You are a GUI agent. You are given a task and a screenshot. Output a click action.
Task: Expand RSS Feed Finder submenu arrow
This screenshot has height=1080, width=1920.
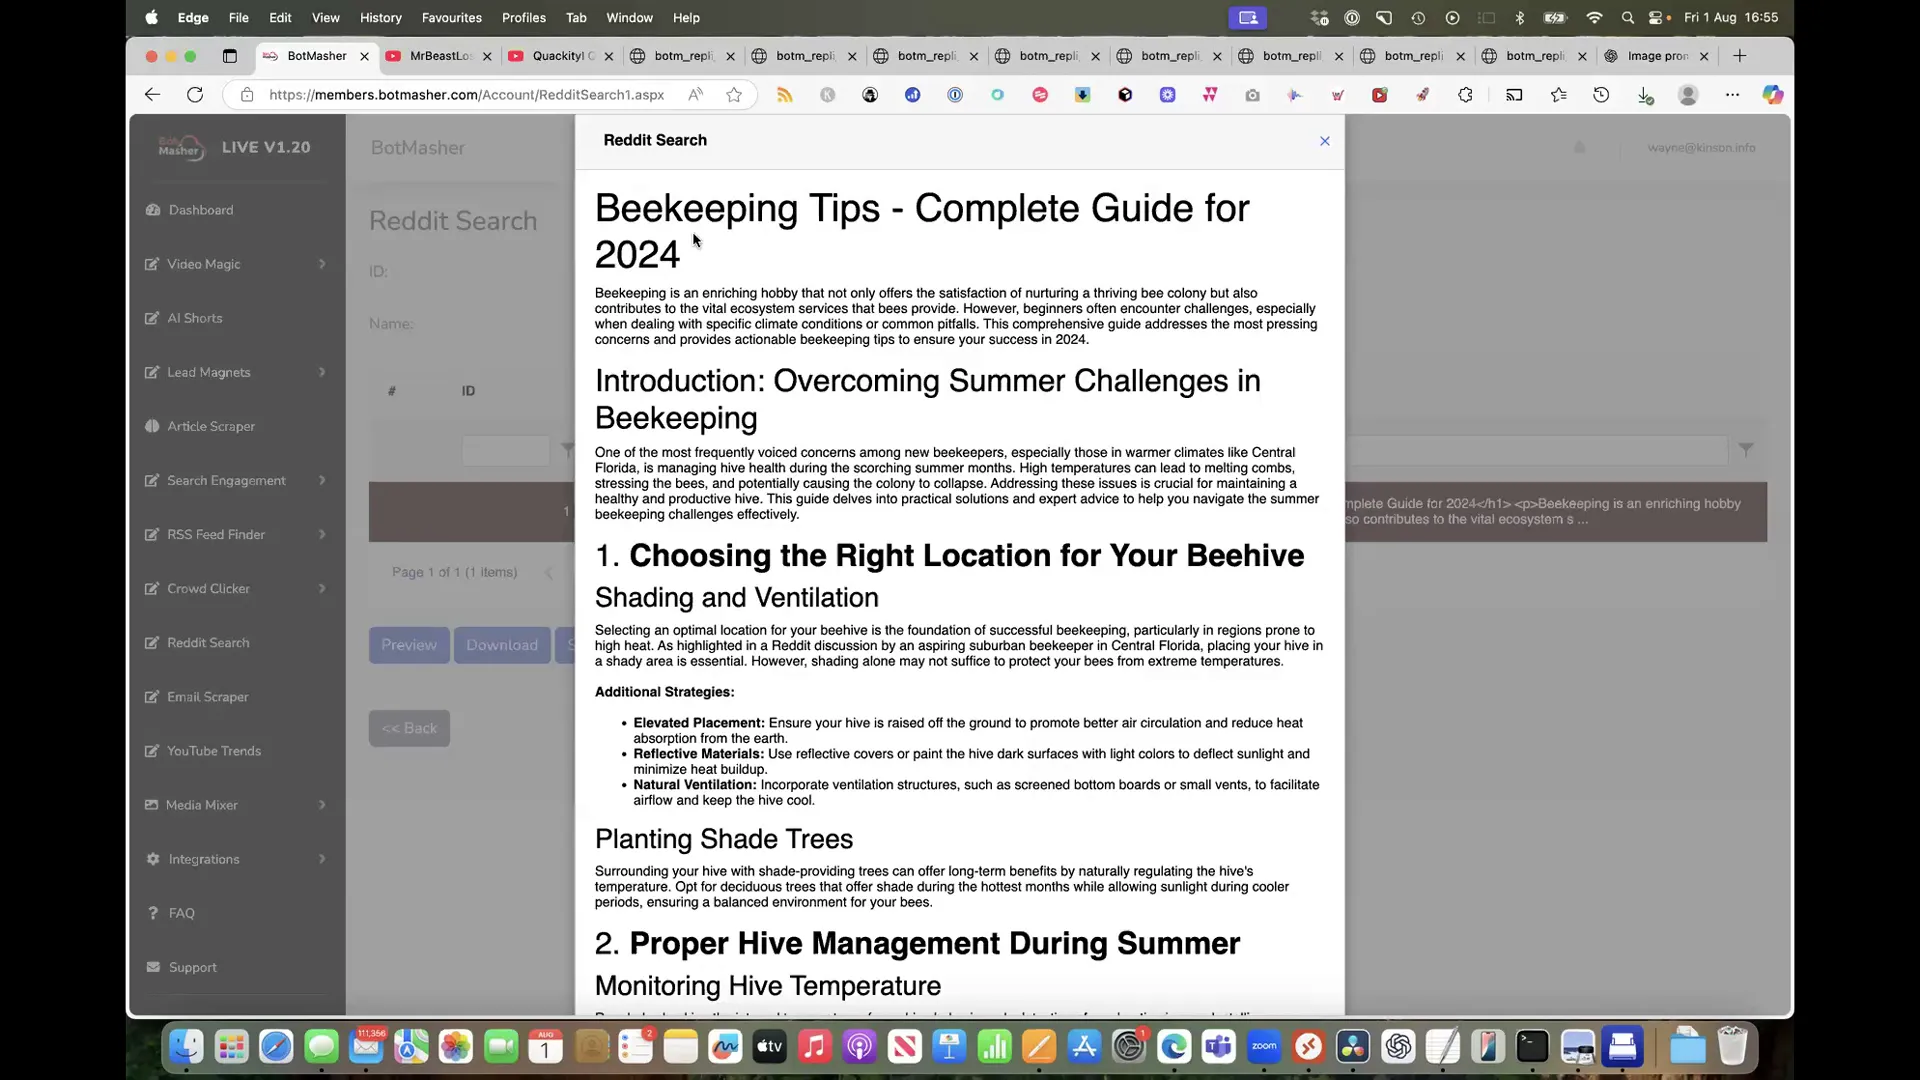(x=322, y=534)
